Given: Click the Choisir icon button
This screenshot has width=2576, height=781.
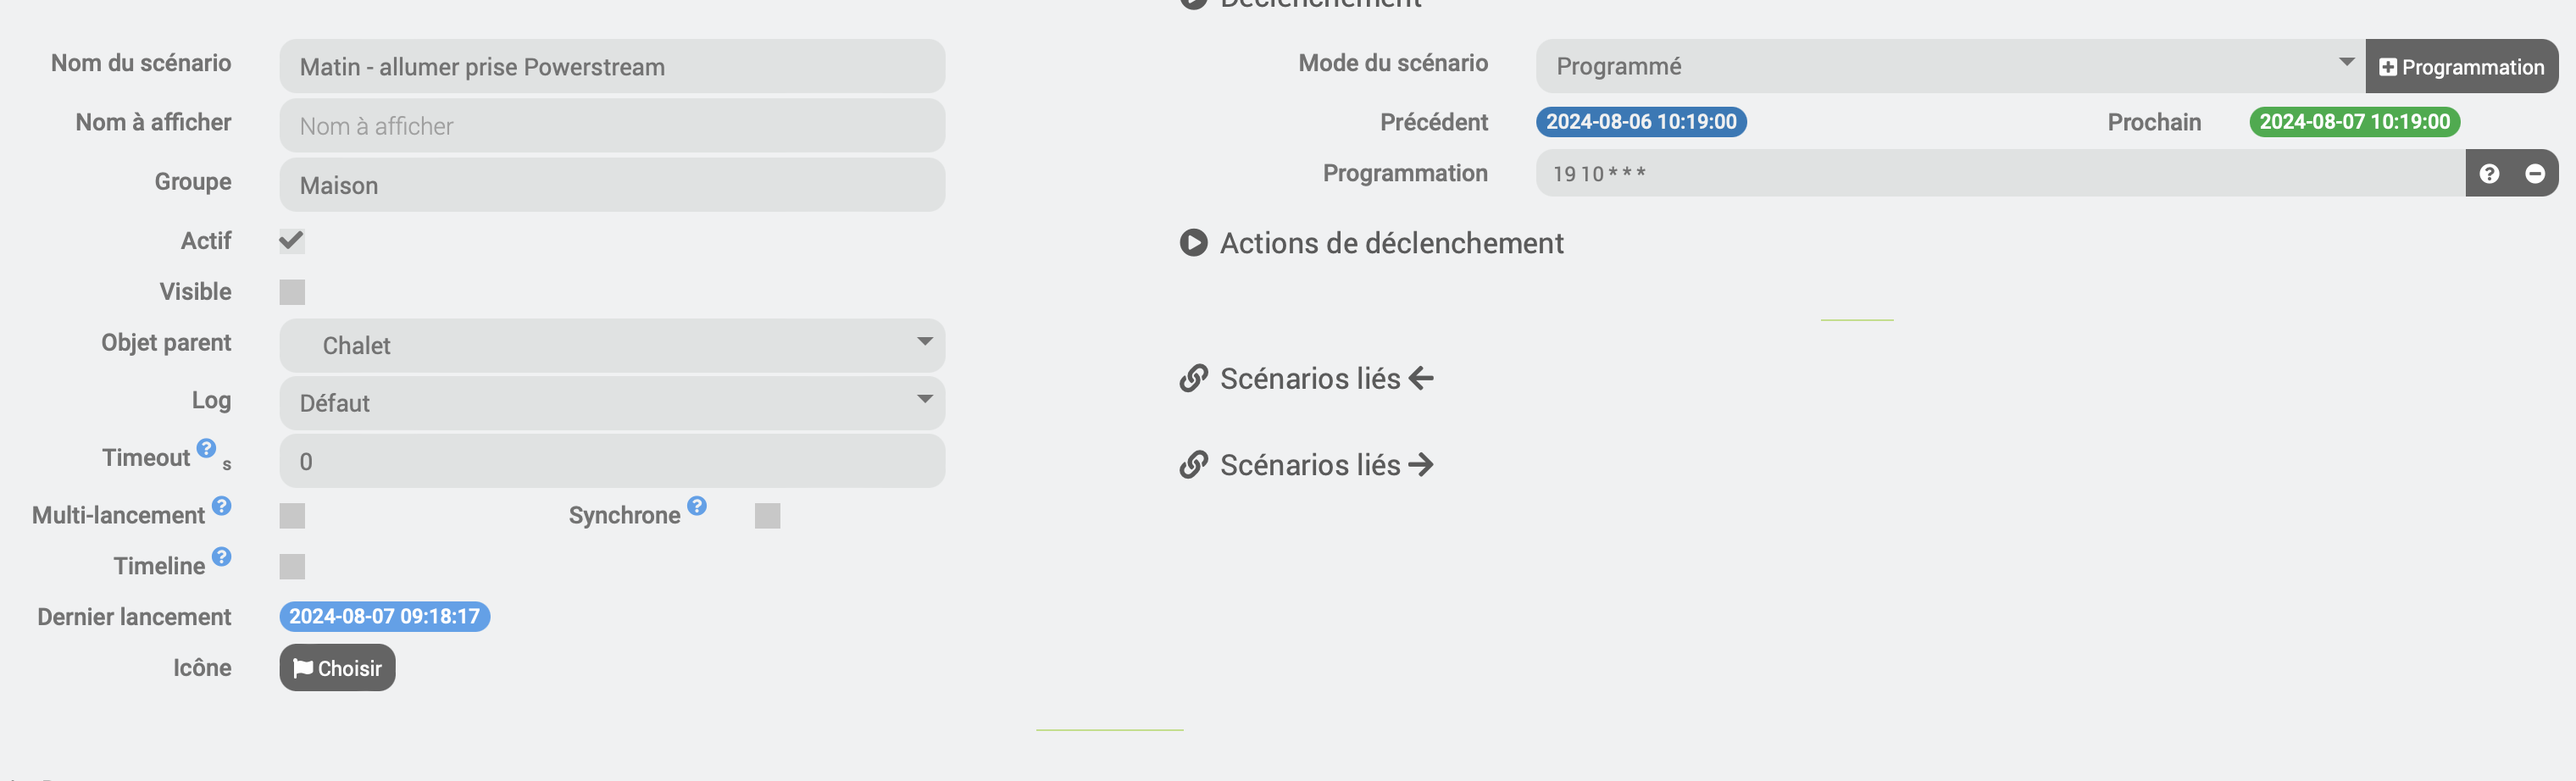Looking at the screenshot, I should click(337, 668).
